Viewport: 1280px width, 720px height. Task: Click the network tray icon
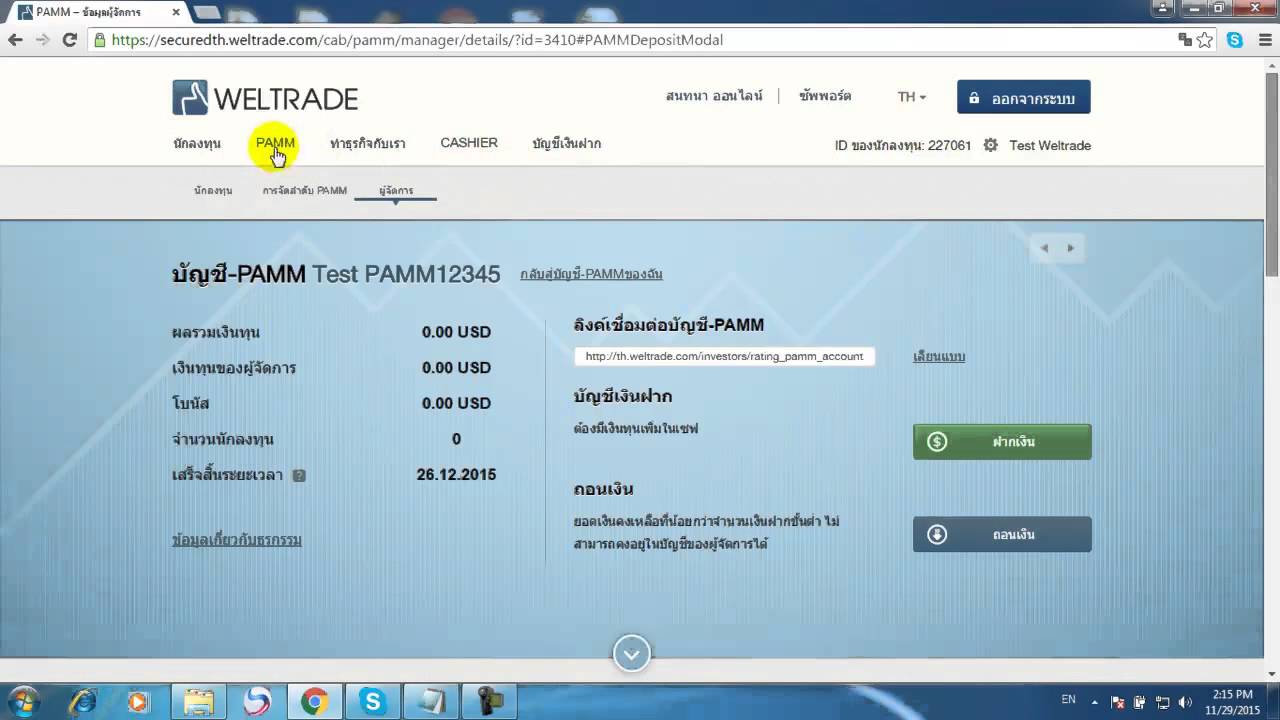pos(1162,702)
